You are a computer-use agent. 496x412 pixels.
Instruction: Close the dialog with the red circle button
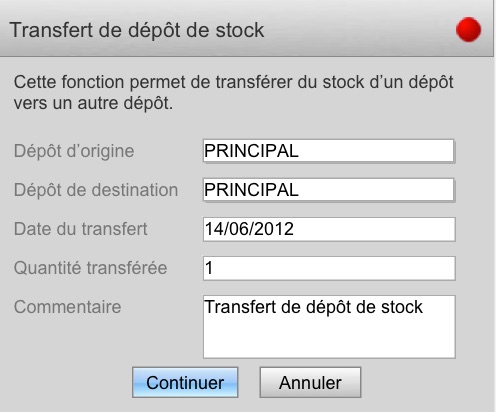click(468, 30)
